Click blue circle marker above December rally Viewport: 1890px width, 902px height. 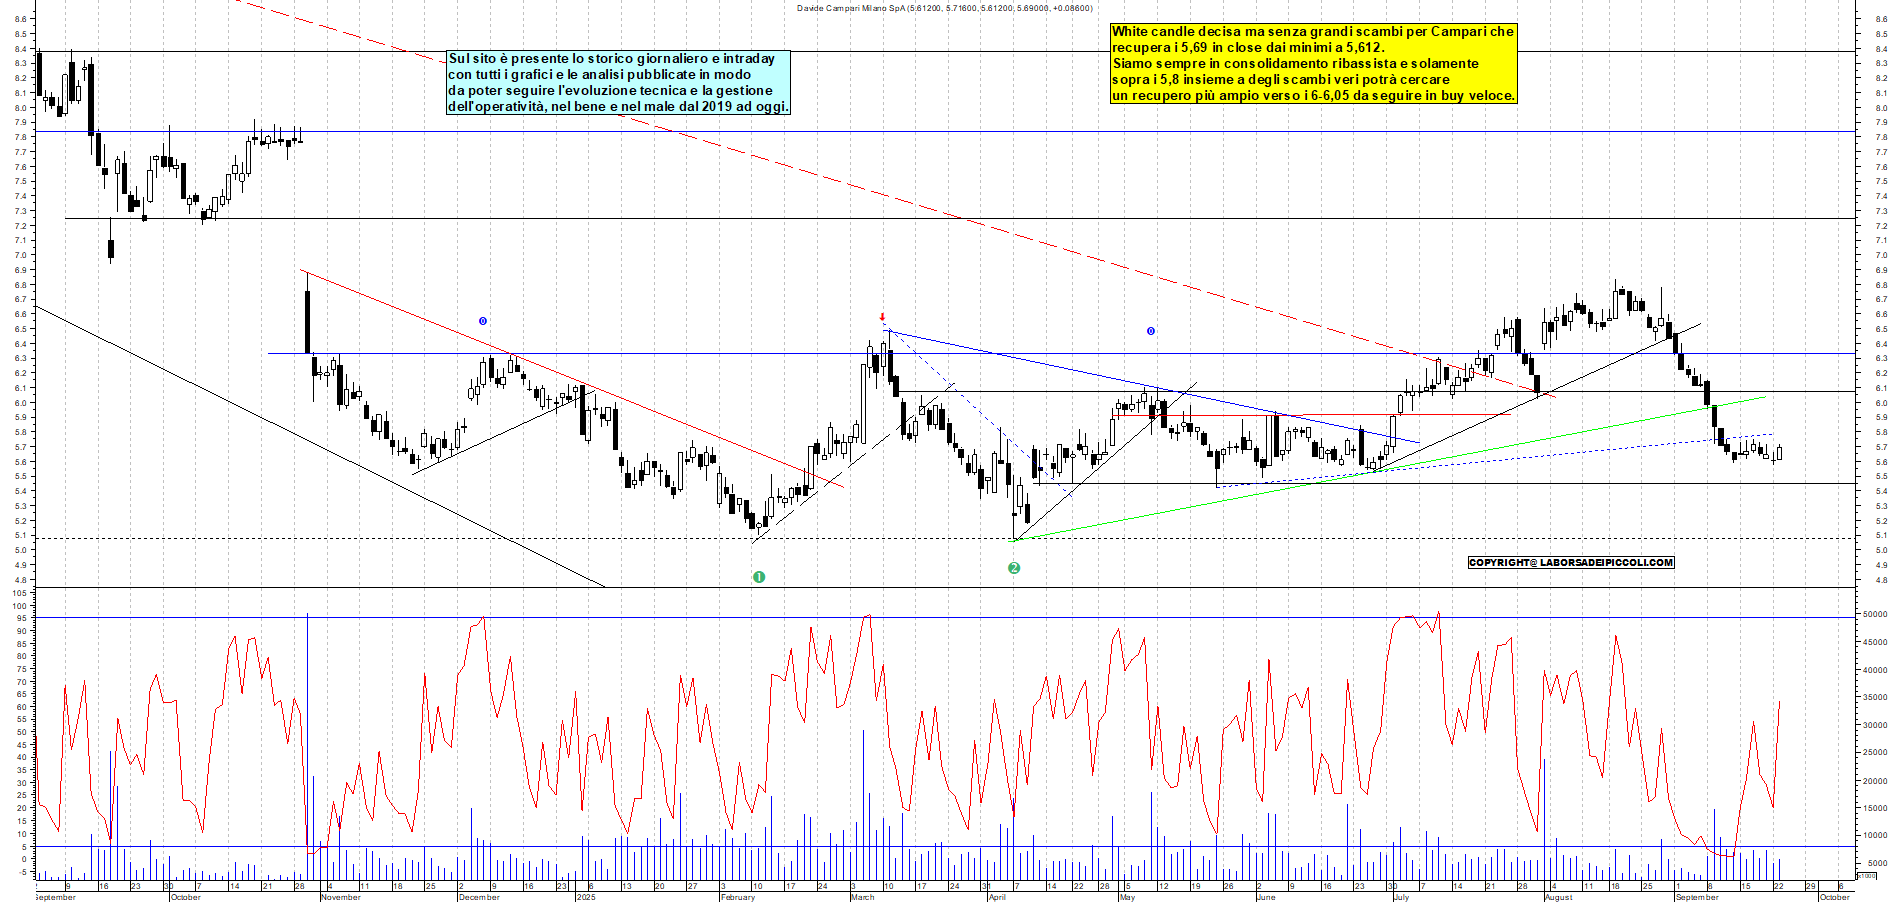(483, 321)
